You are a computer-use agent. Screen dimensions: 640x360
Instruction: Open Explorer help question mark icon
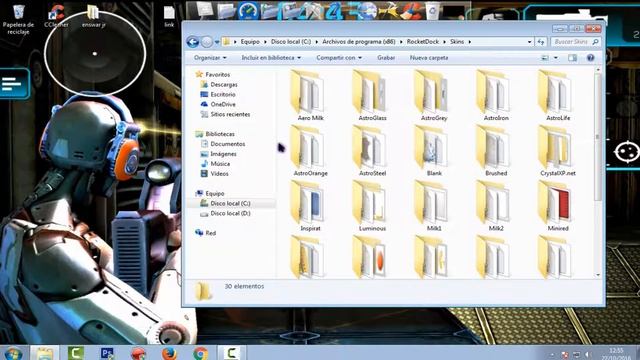coord(590,58)
